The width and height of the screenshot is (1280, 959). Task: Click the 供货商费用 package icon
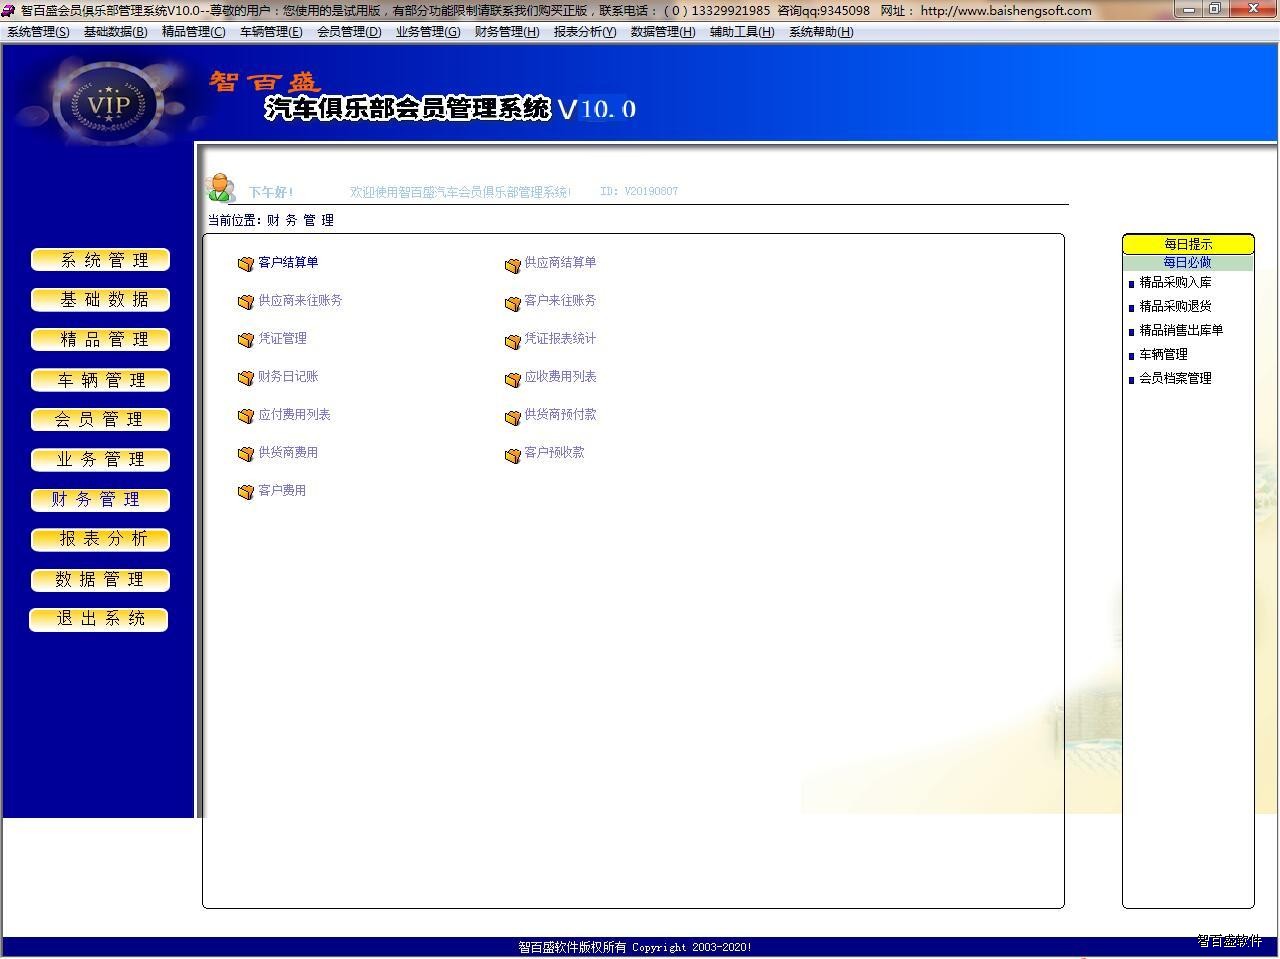[x=246, y=454]
